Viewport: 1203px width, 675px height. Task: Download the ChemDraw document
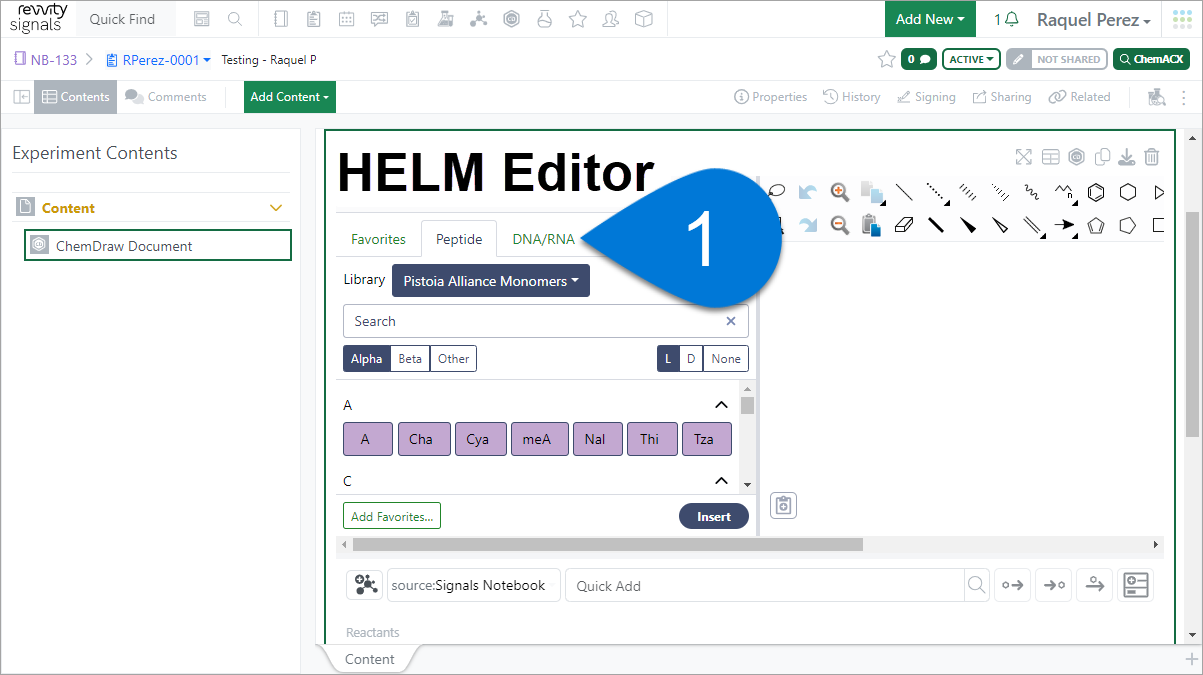click(x=1127, y=157)
